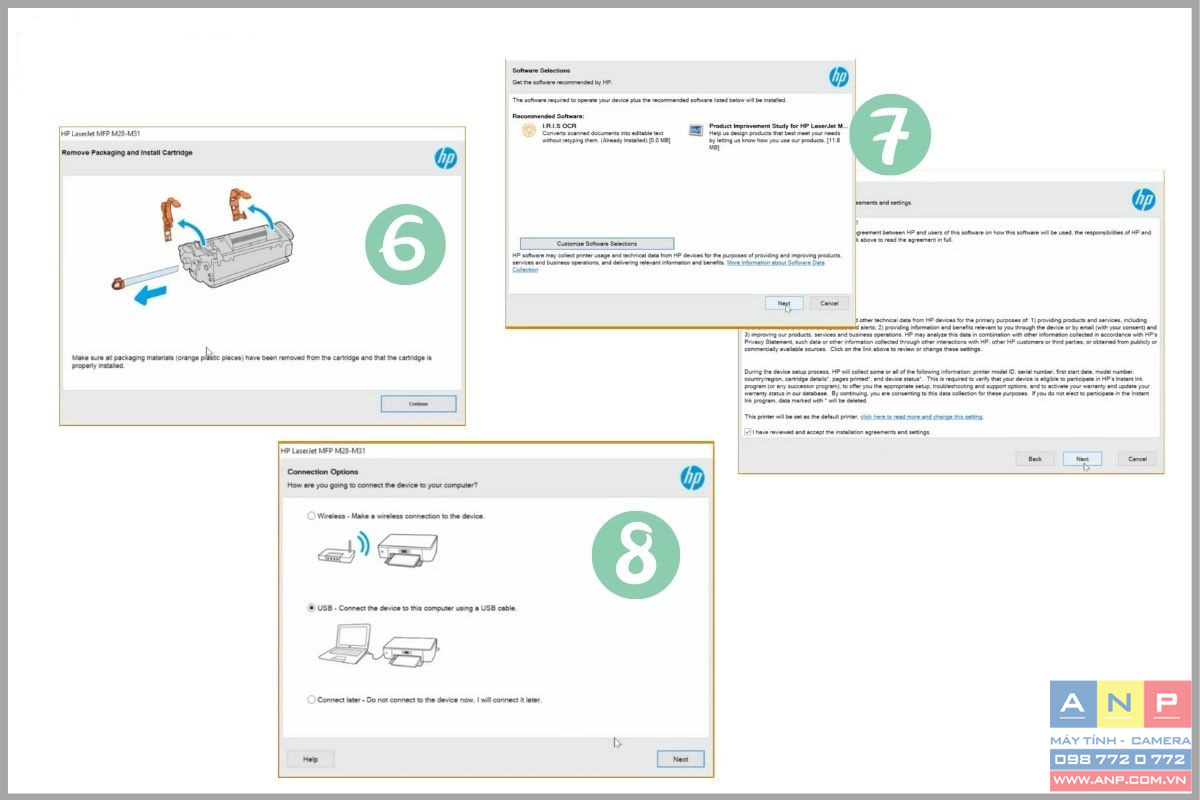Open Help in the Connection Options window
Screen dimensions: 1200x800
tap(310, 759)
